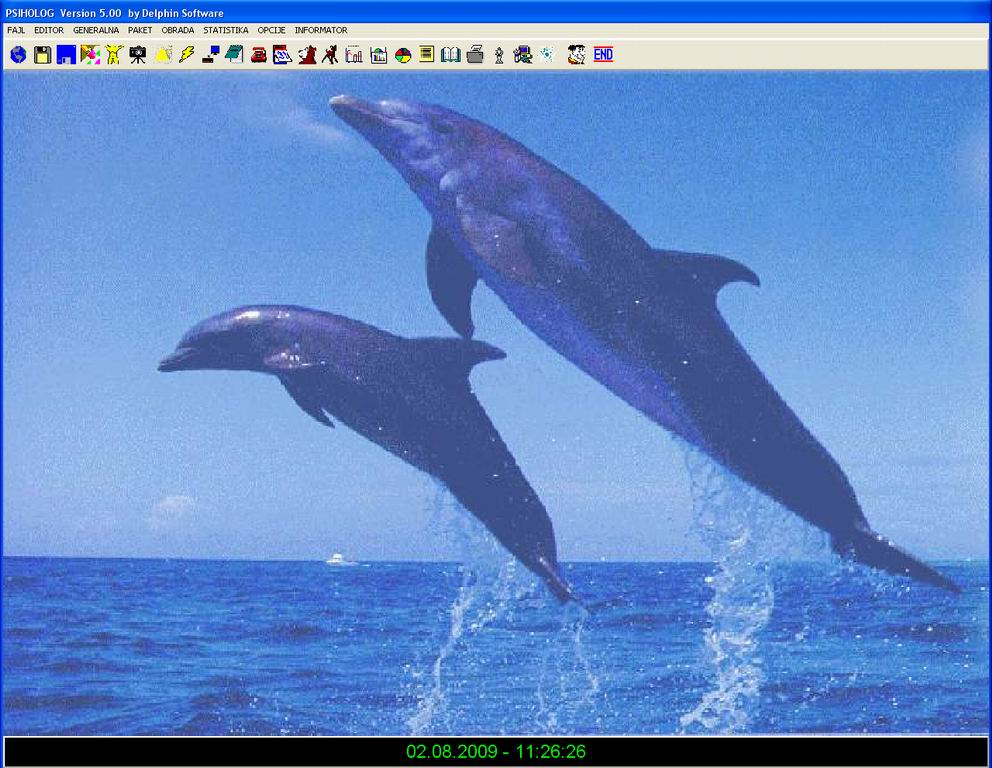Click the cartoon character face icon
Image resolution: width=992 pixels, height=768 pixels.
576,55
